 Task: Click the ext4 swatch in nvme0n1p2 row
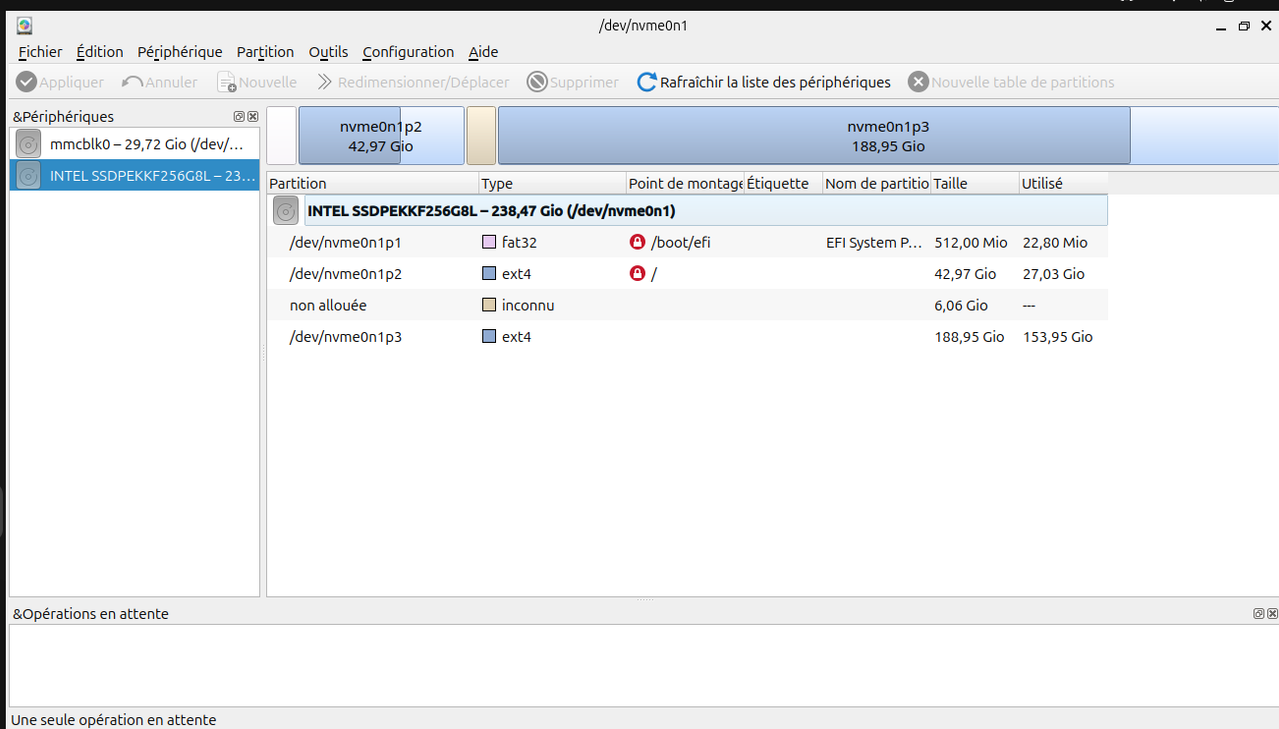coord(489,273)
